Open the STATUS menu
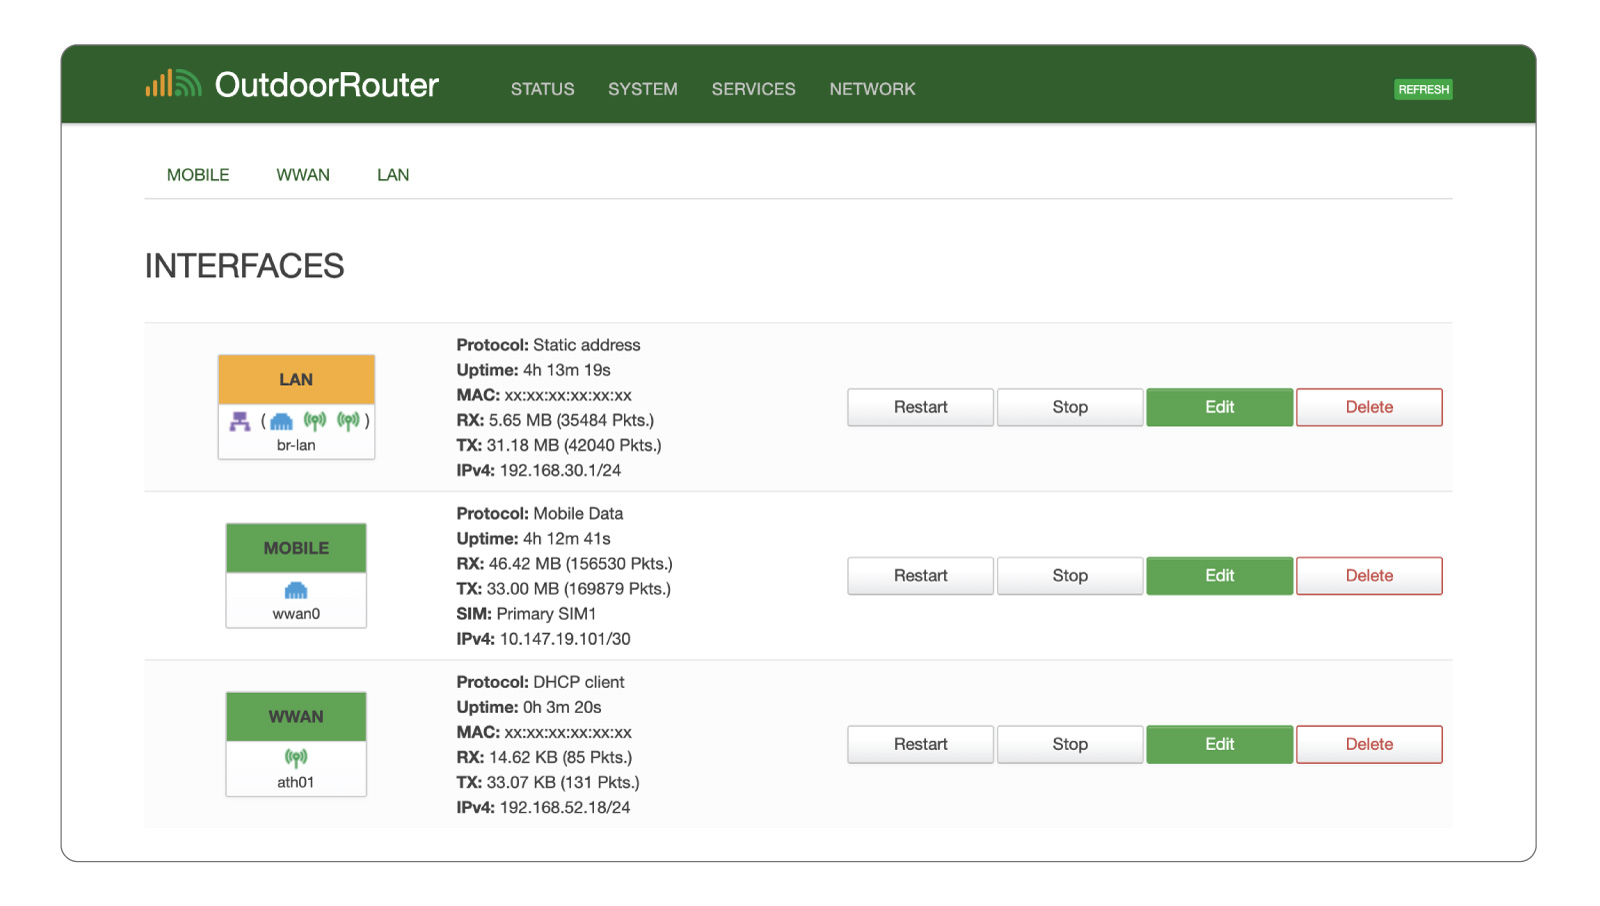The image size is (1600, 906). tap(542, 89)
